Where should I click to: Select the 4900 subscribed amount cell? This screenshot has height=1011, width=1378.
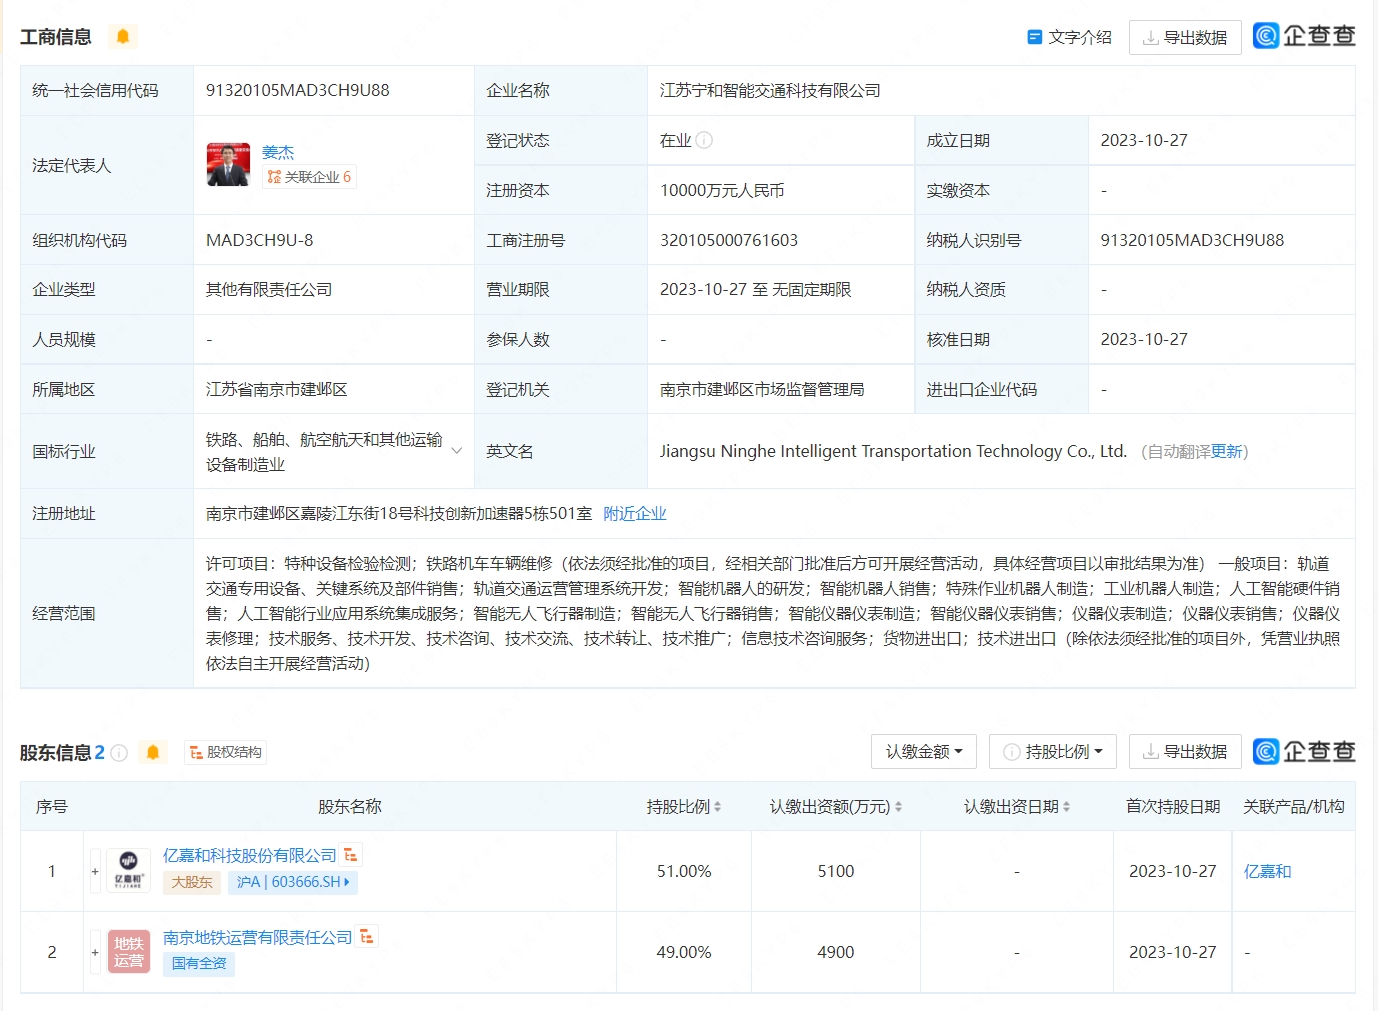click(836, 953)
